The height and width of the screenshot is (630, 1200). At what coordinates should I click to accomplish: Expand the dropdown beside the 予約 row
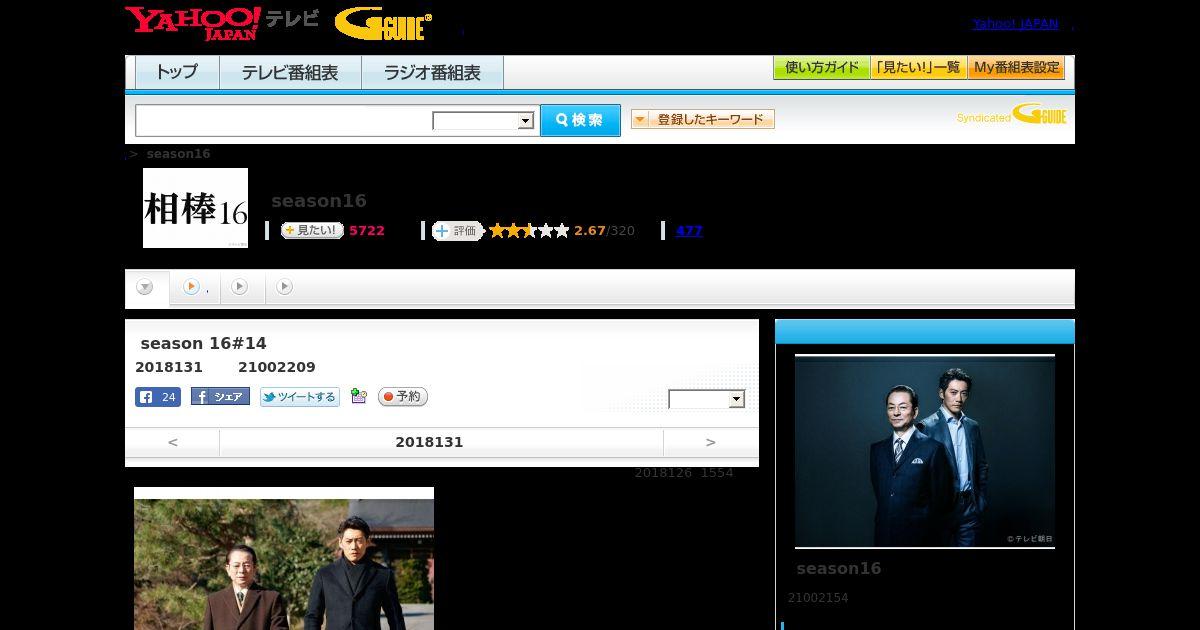pos(706,399)
